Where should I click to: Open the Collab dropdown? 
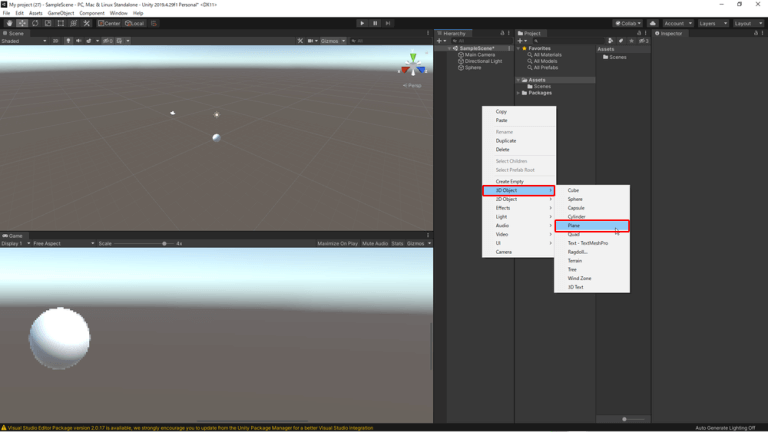(628, 23)
